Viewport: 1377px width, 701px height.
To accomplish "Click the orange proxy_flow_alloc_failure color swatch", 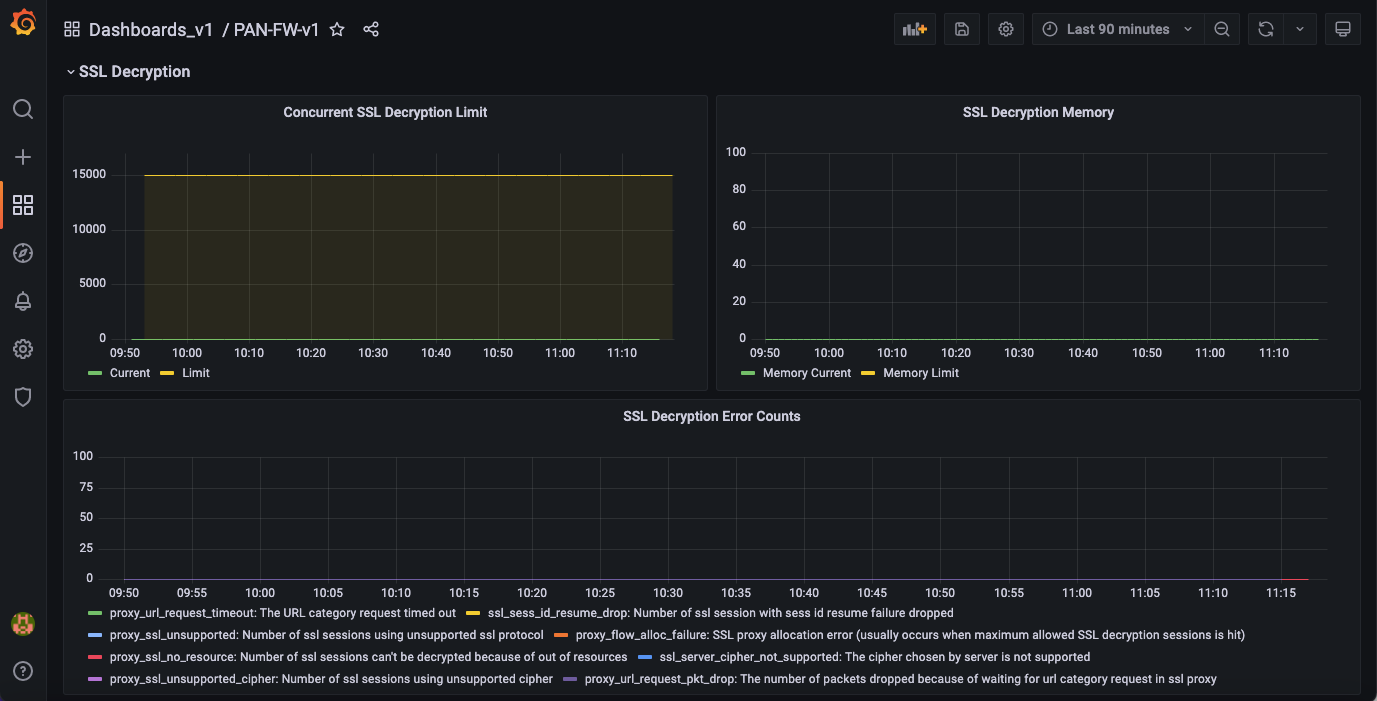I will (x=560, y=635).
